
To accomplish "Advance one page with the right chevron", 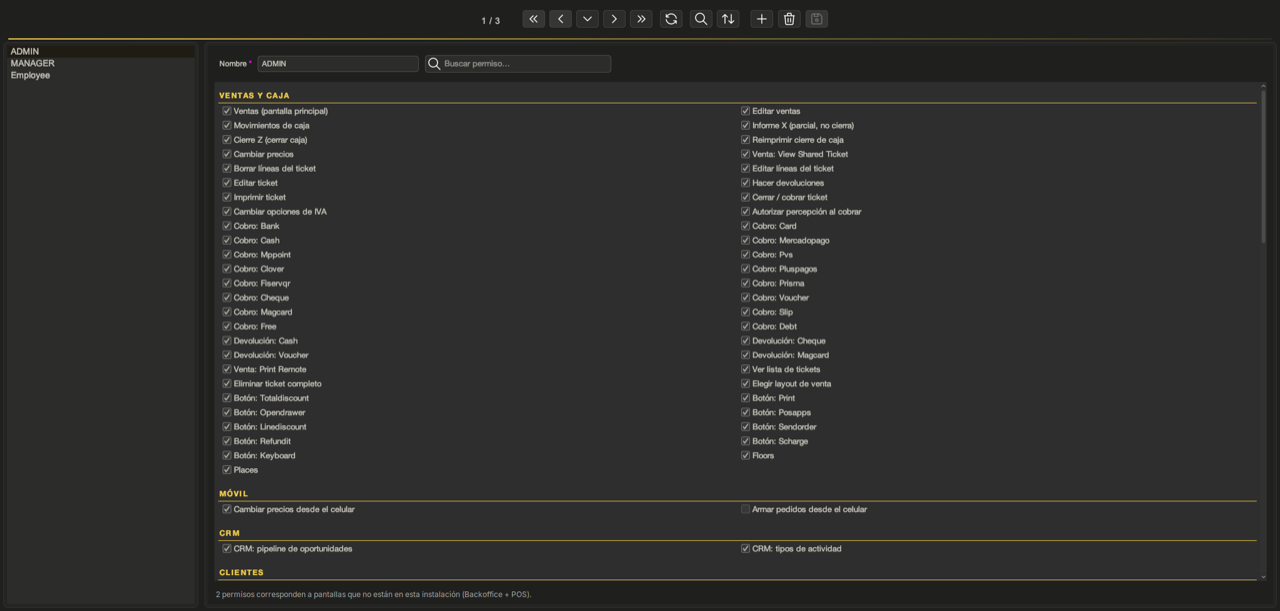I will pyautogui.click(x=614, y=19).
